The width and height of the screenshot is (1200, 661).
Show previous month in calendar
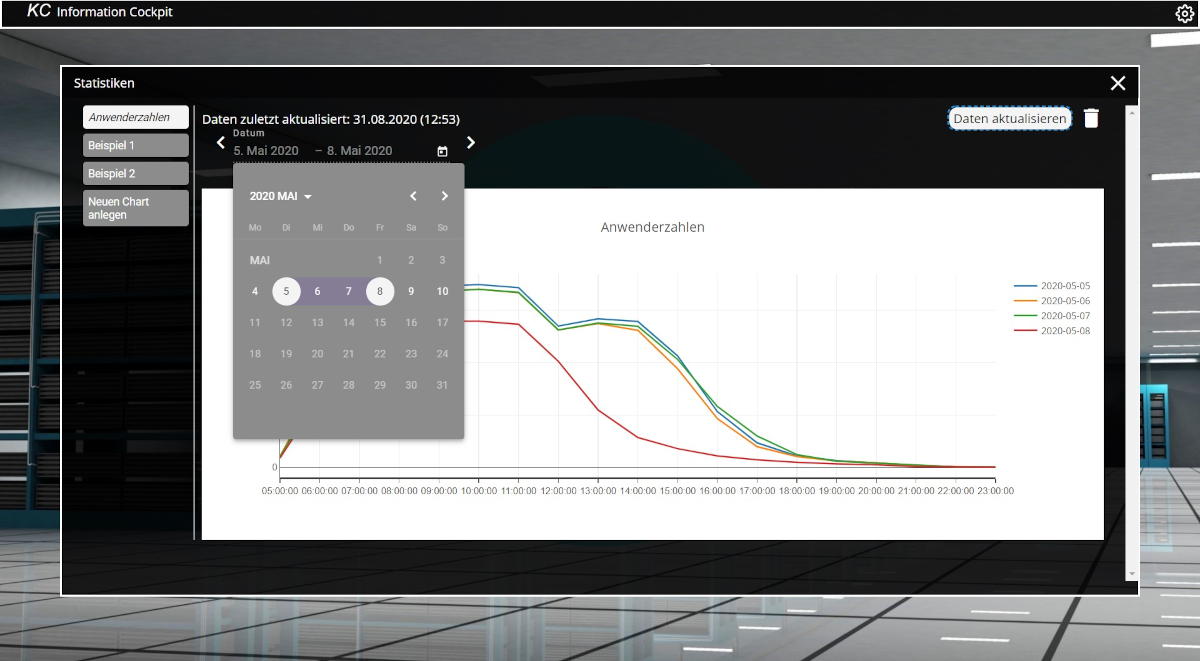413,196
